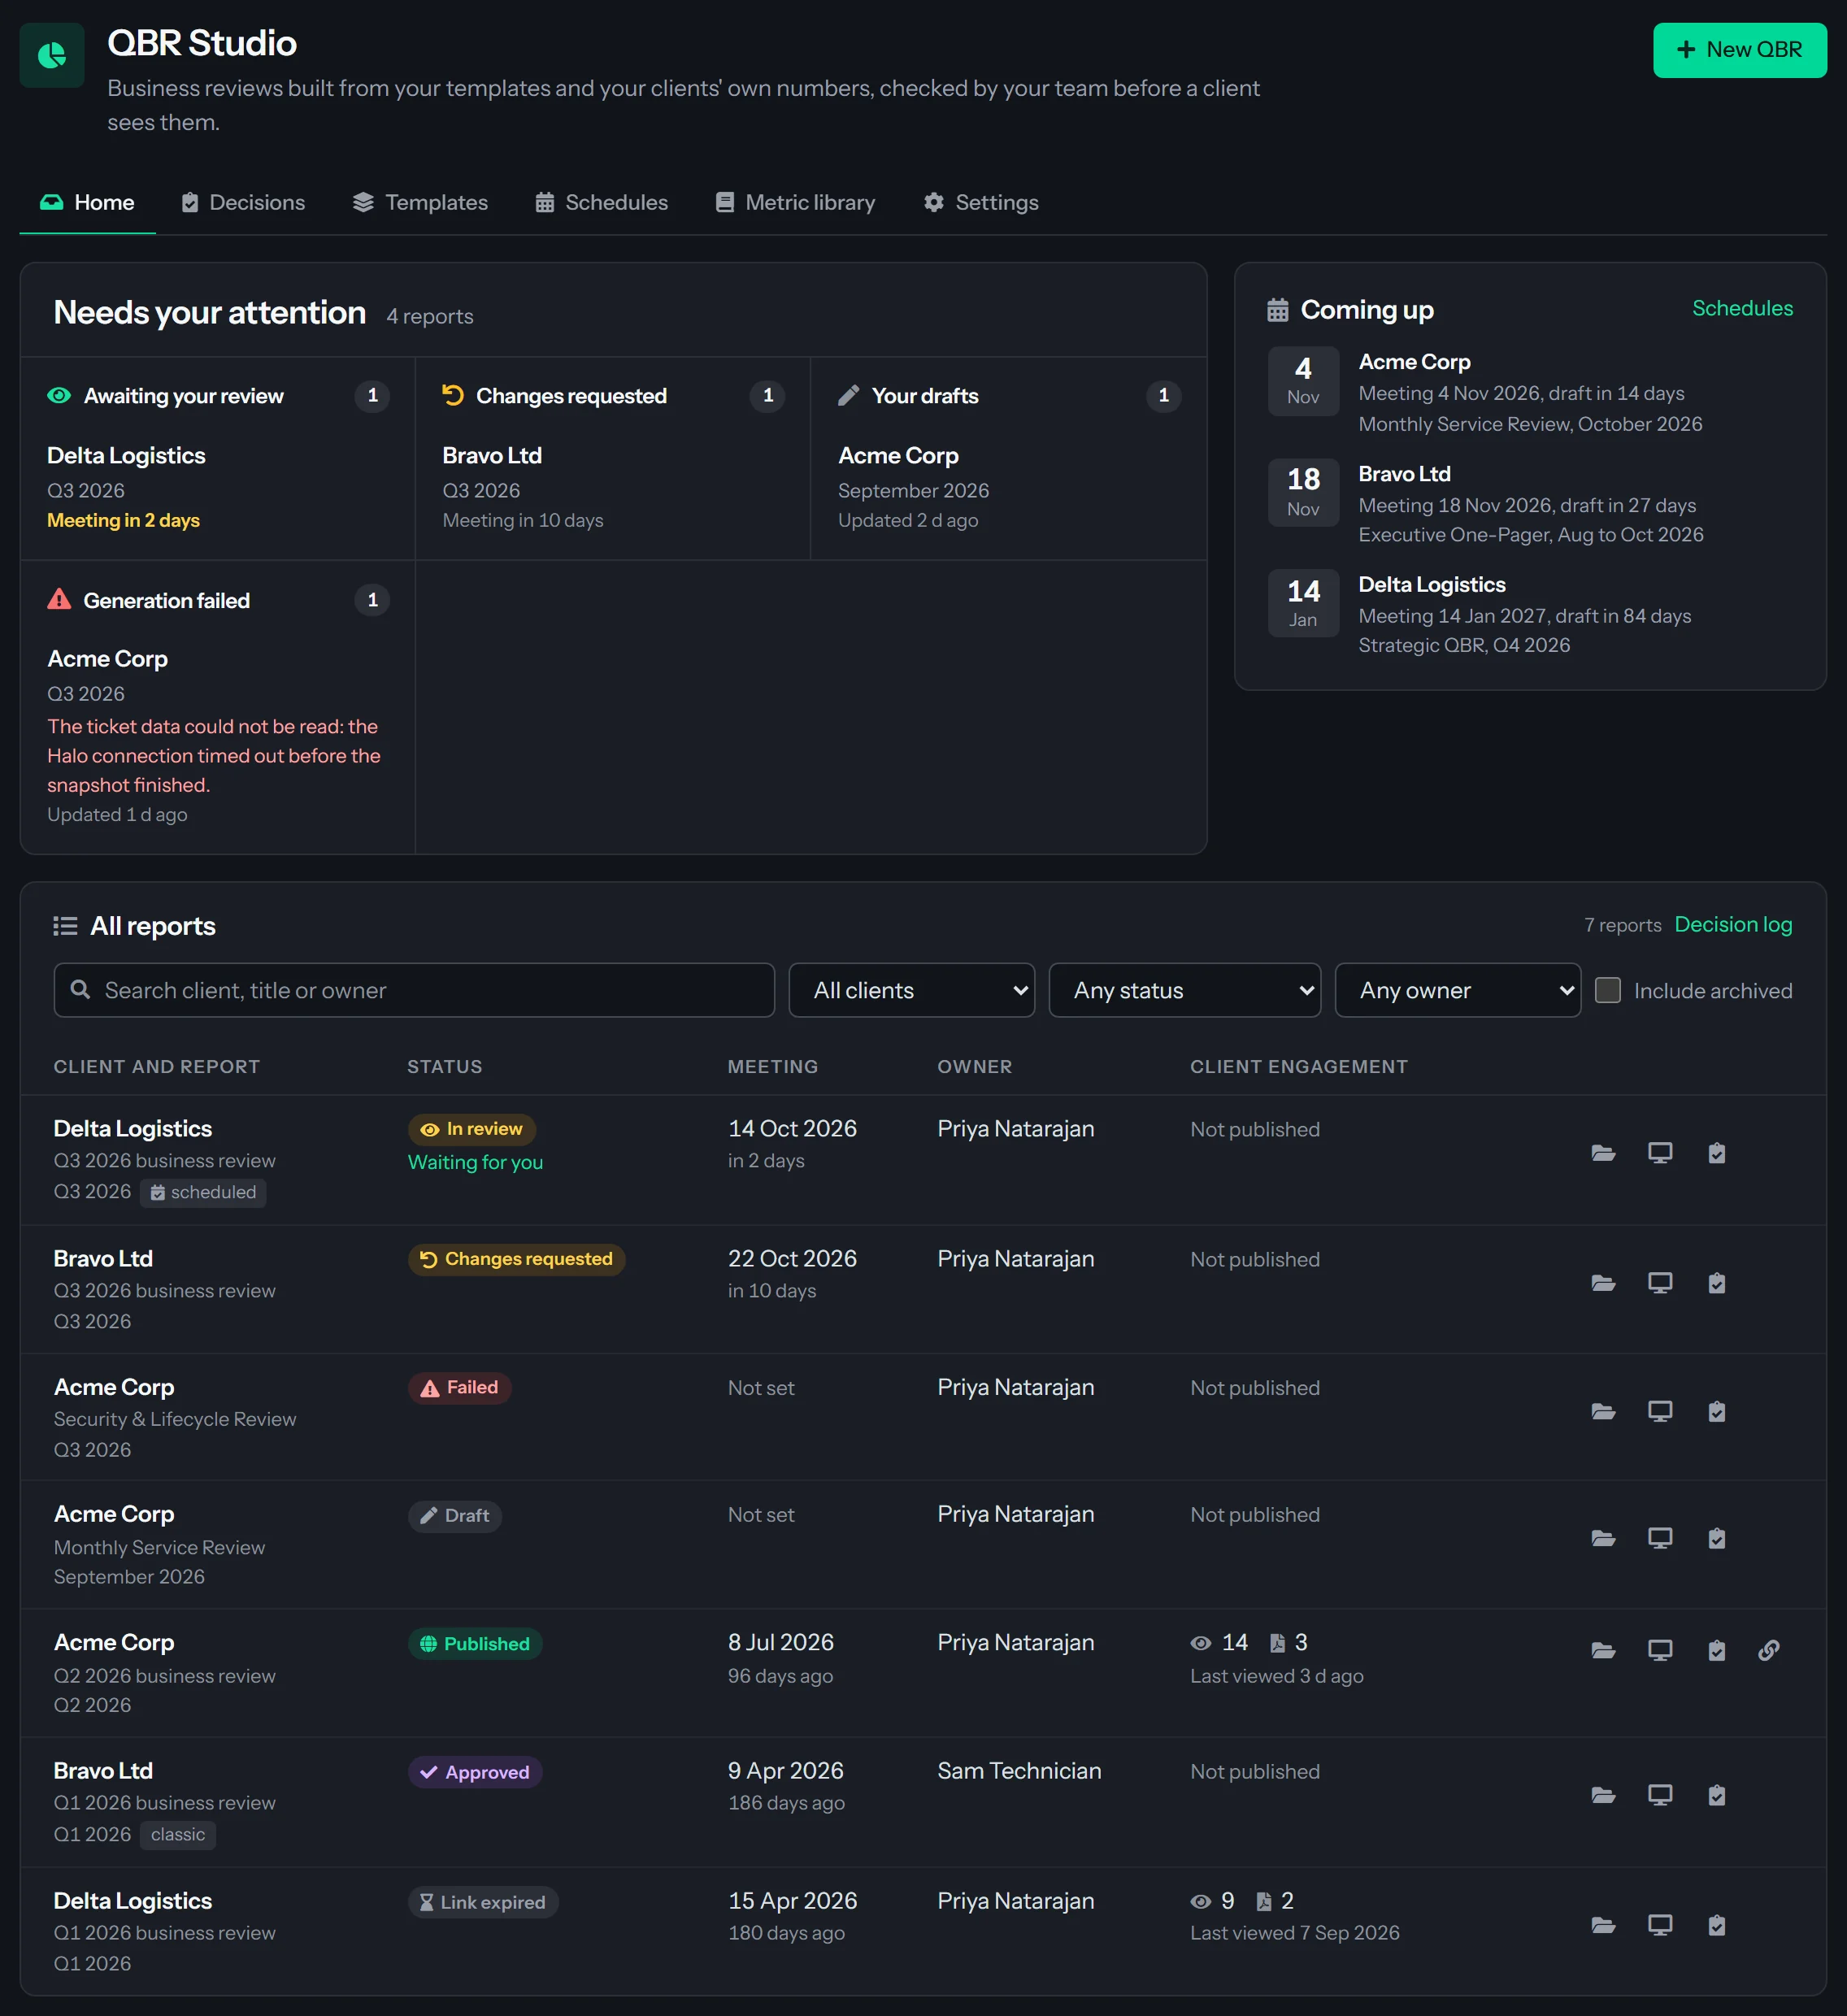Open folder icon for Bravo Ltd Q1 approved report

pyautogui.click(x=1603, y=1795)
